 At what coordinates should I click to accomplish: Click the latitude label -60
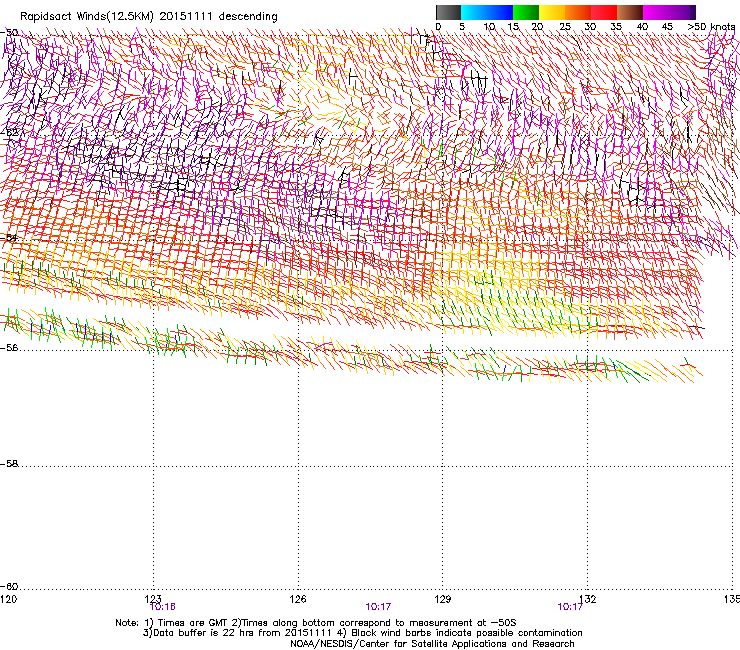pyautogui.click(x=9, y=586)
